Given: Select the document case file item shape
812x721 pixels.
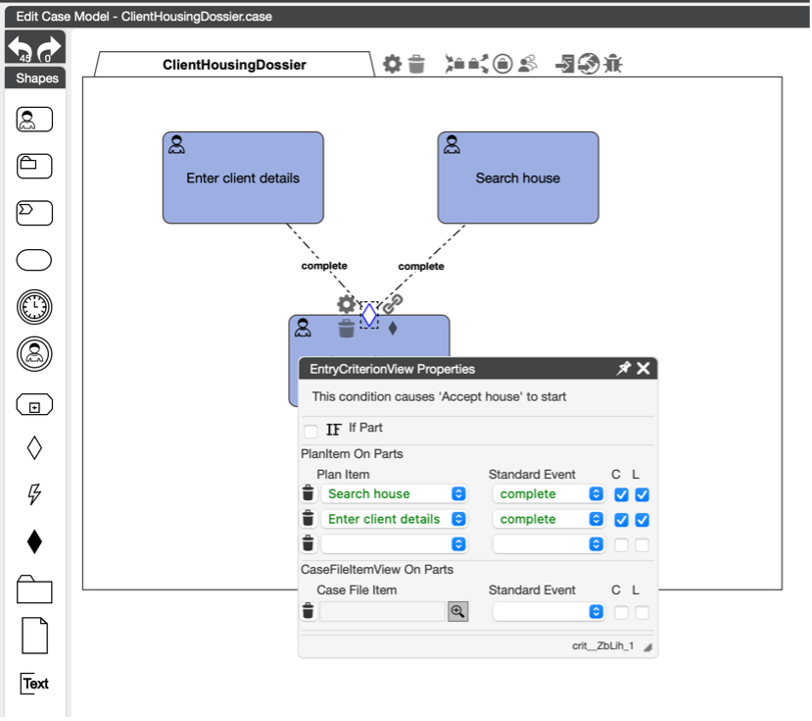Looking at the screenshot, I should [x=33, y=635].
